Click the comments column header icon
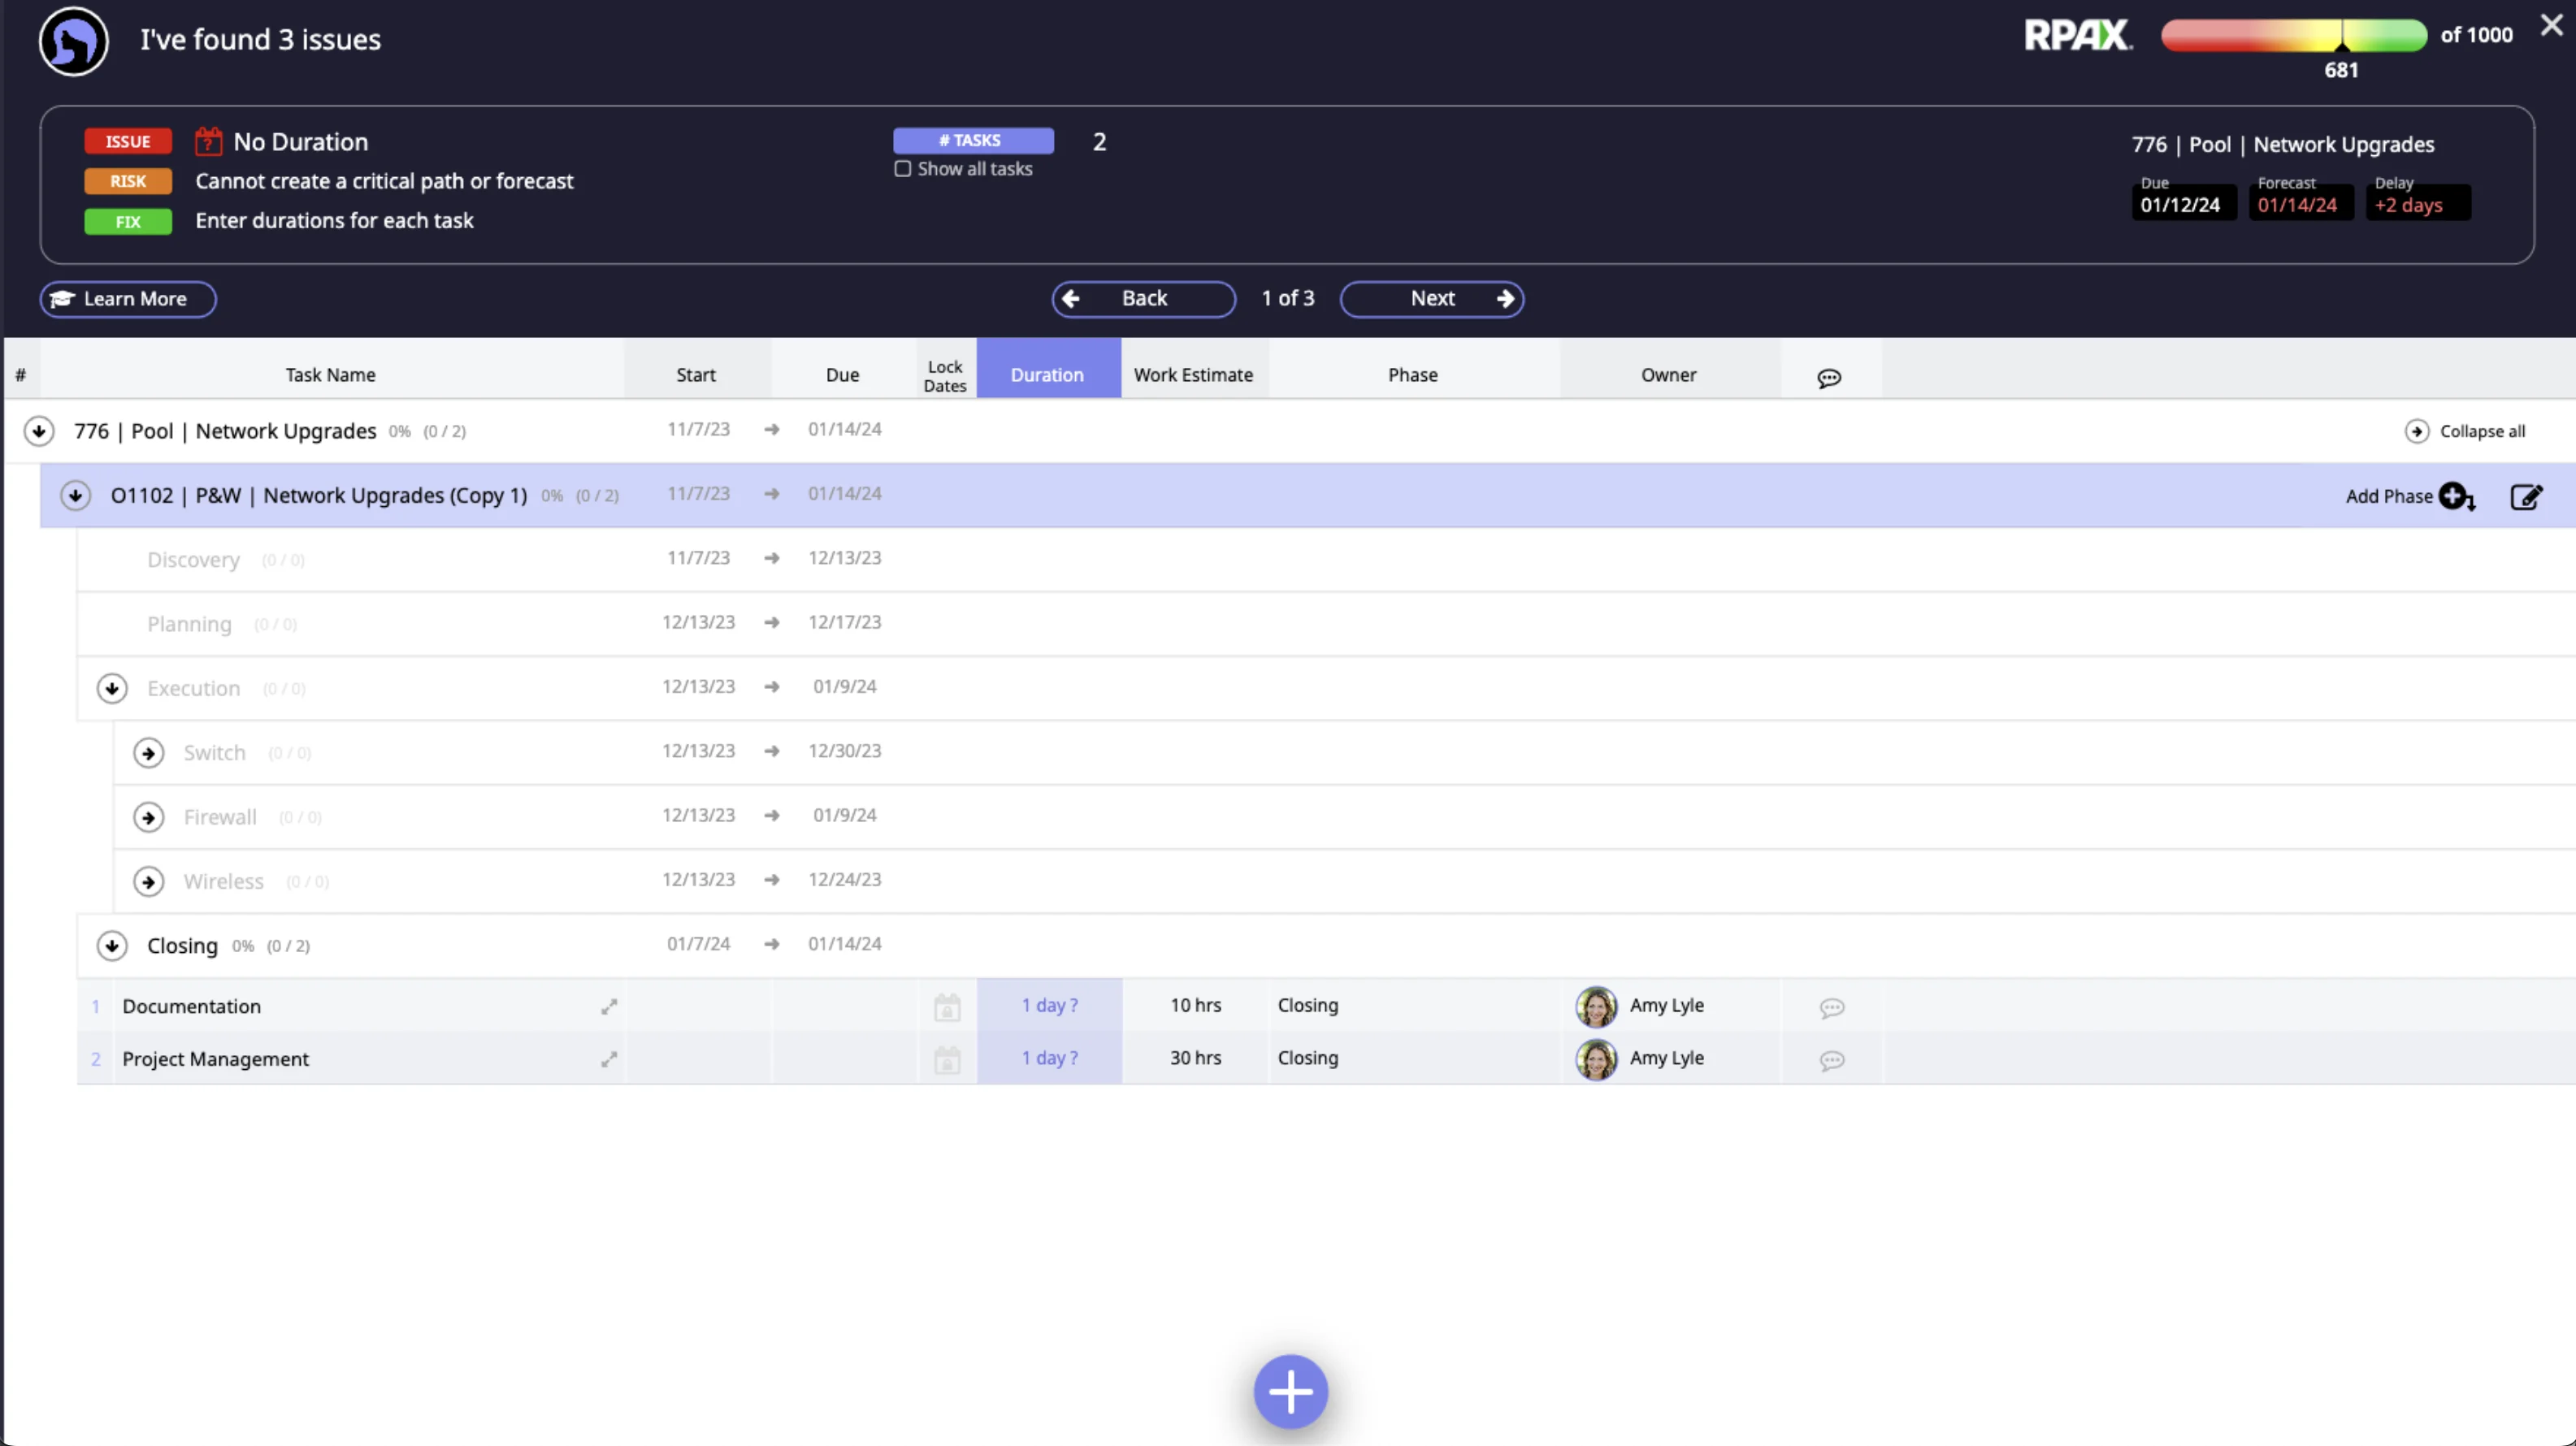Viewport: 2576px width, 1446px height. [1828, 378]
